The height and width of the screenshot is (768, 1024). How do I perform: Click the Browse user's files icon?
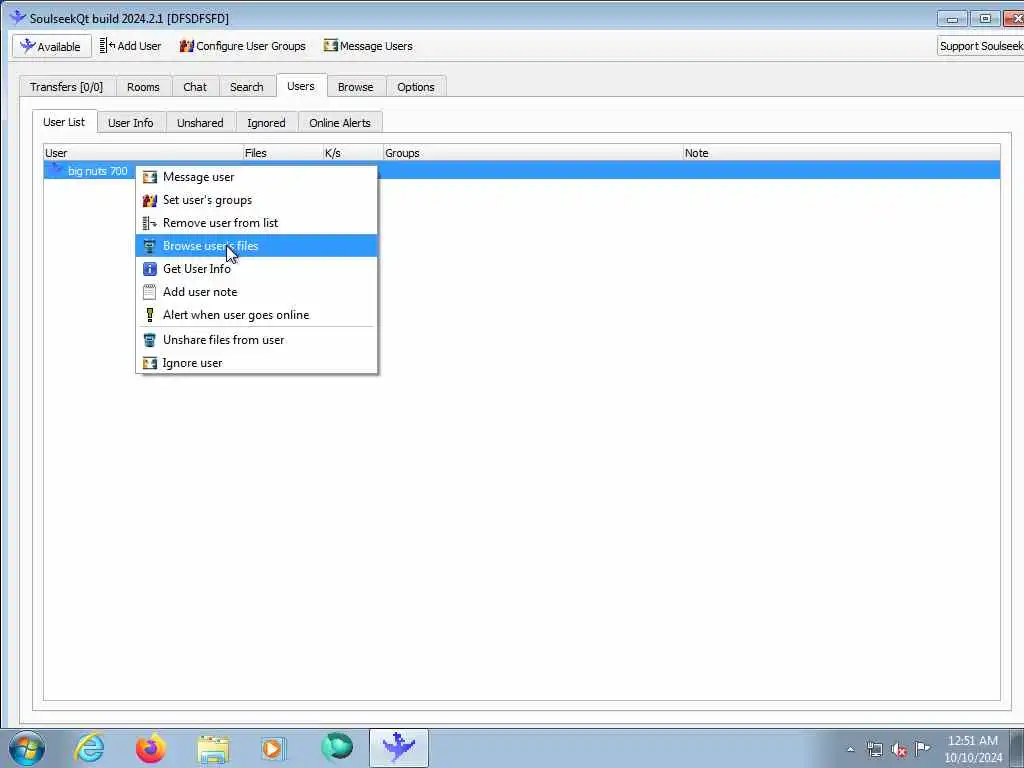click(x=150, y=246)
